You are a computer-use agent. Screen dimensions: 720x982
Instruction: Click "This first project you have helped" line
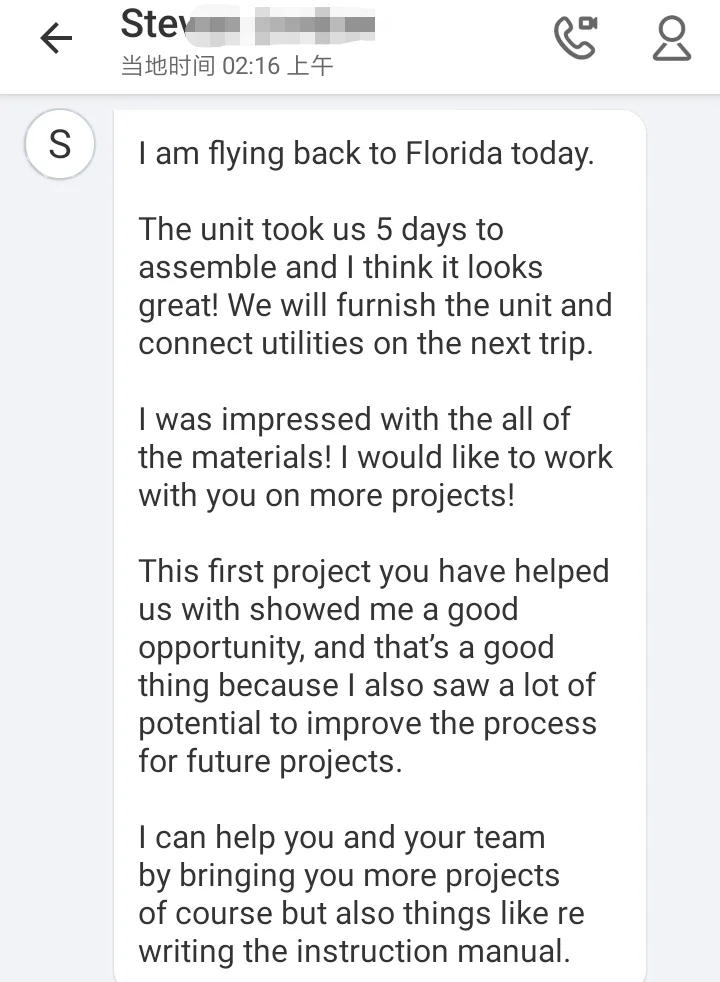point(373,571)
